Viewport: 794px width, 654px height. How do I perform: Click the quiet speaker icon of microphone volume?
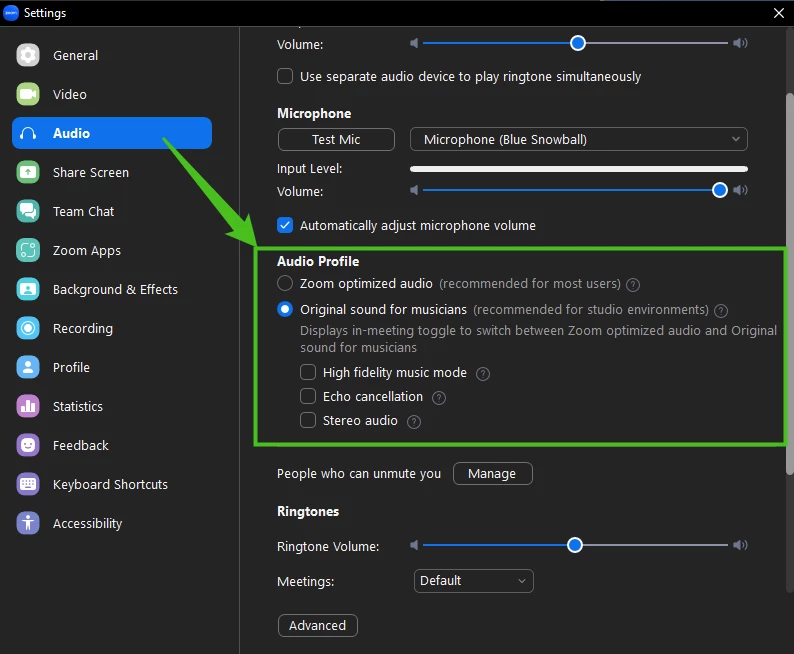pos(414,190)
